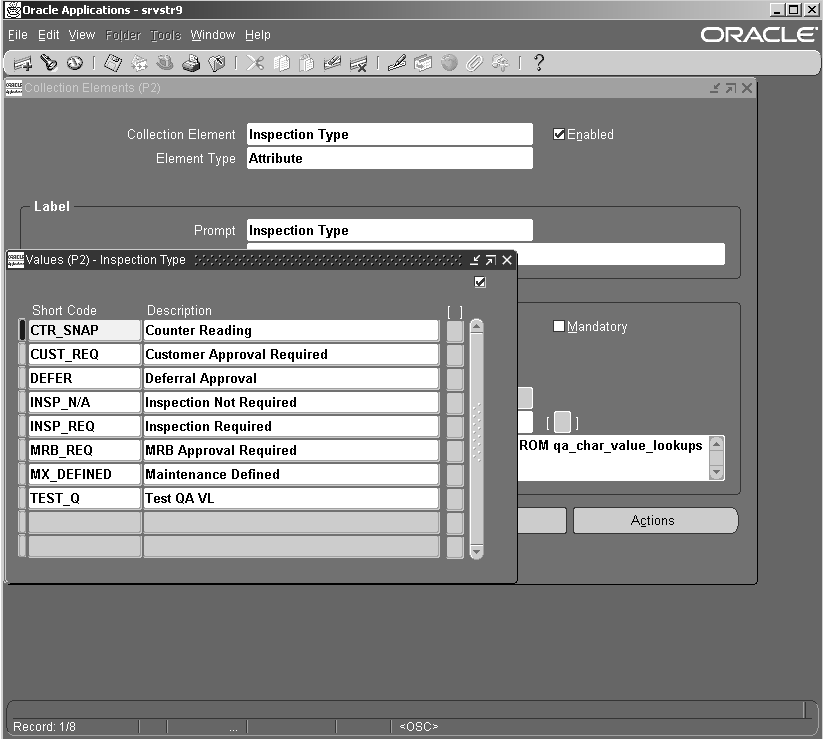Open the Tools menu
The height and width of the screenshot is (739, 823).
point(166,35)
